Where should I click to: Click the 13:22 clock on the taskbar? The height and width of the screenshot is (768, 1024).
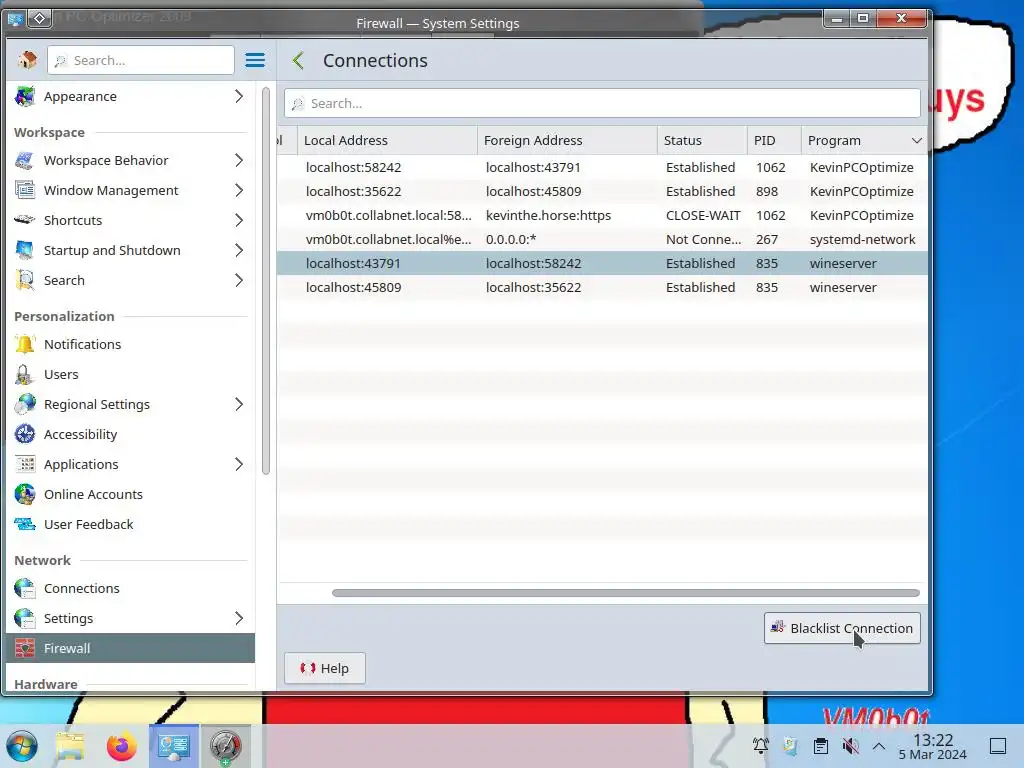tap(933, 746)
